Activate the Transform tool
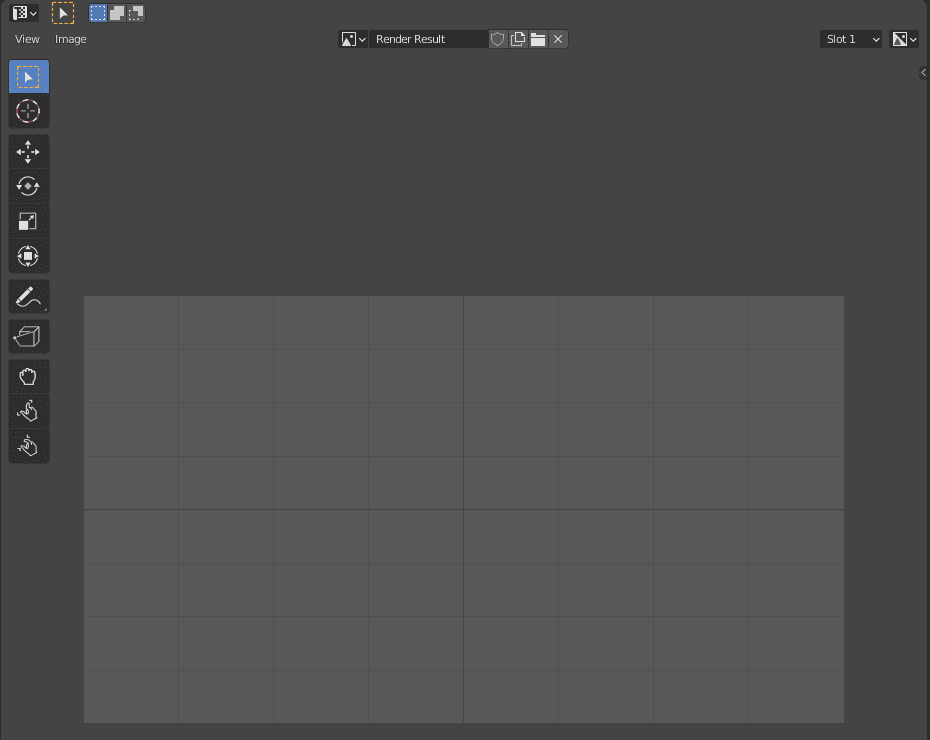The width and height of the screenshot is (930, 740). point(28,255)
